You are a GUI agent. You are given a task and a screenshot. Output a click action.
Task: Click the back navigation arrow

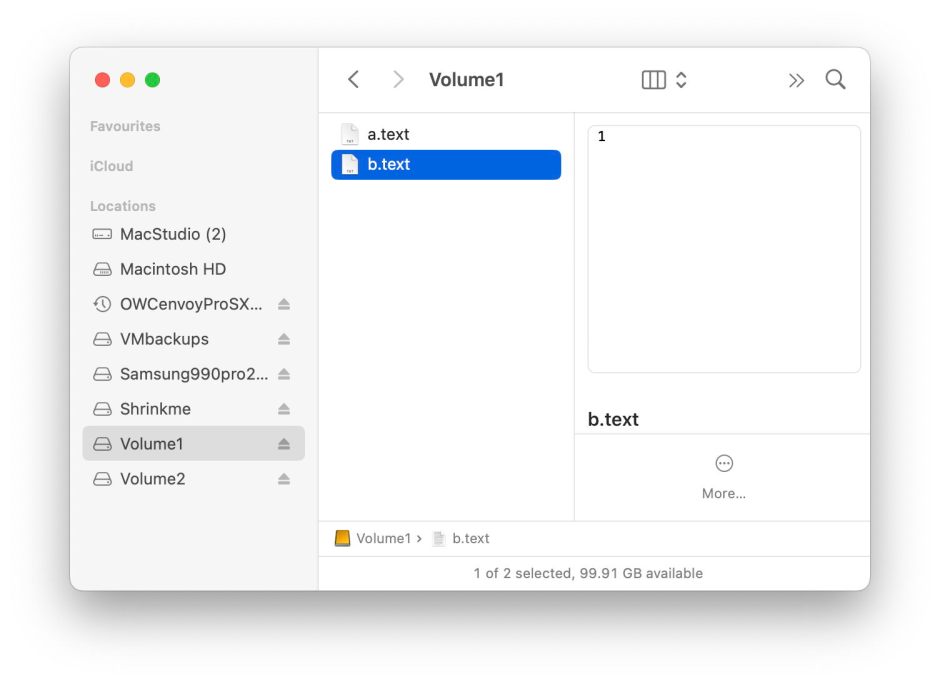353,80
